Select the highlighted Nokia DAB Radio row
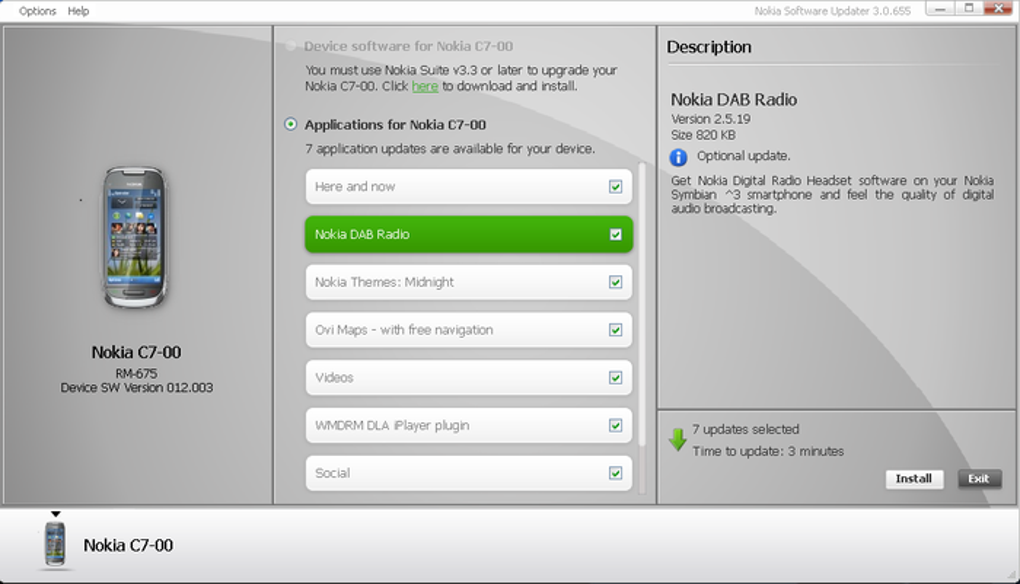The image size is (1020, 584). point(468,234)
